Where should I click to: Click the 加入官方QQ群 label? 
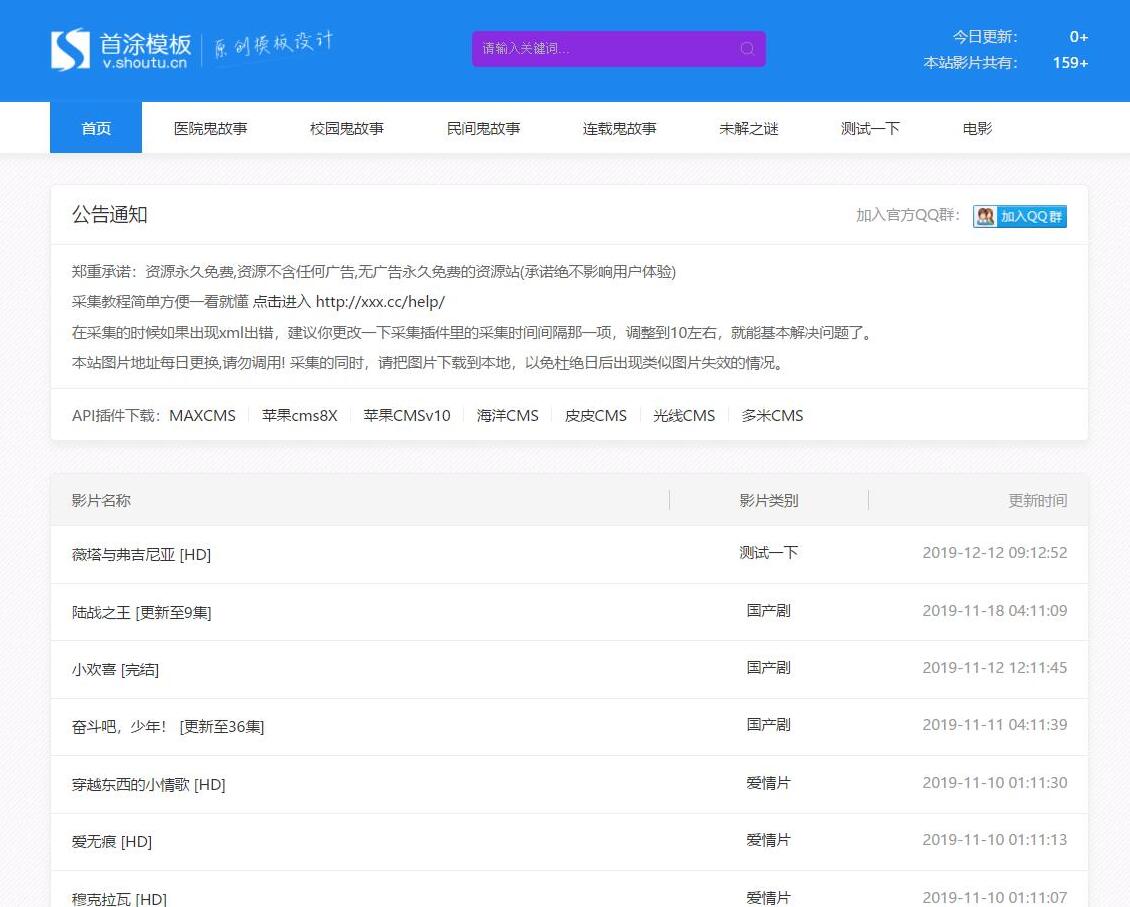(908, 215)
